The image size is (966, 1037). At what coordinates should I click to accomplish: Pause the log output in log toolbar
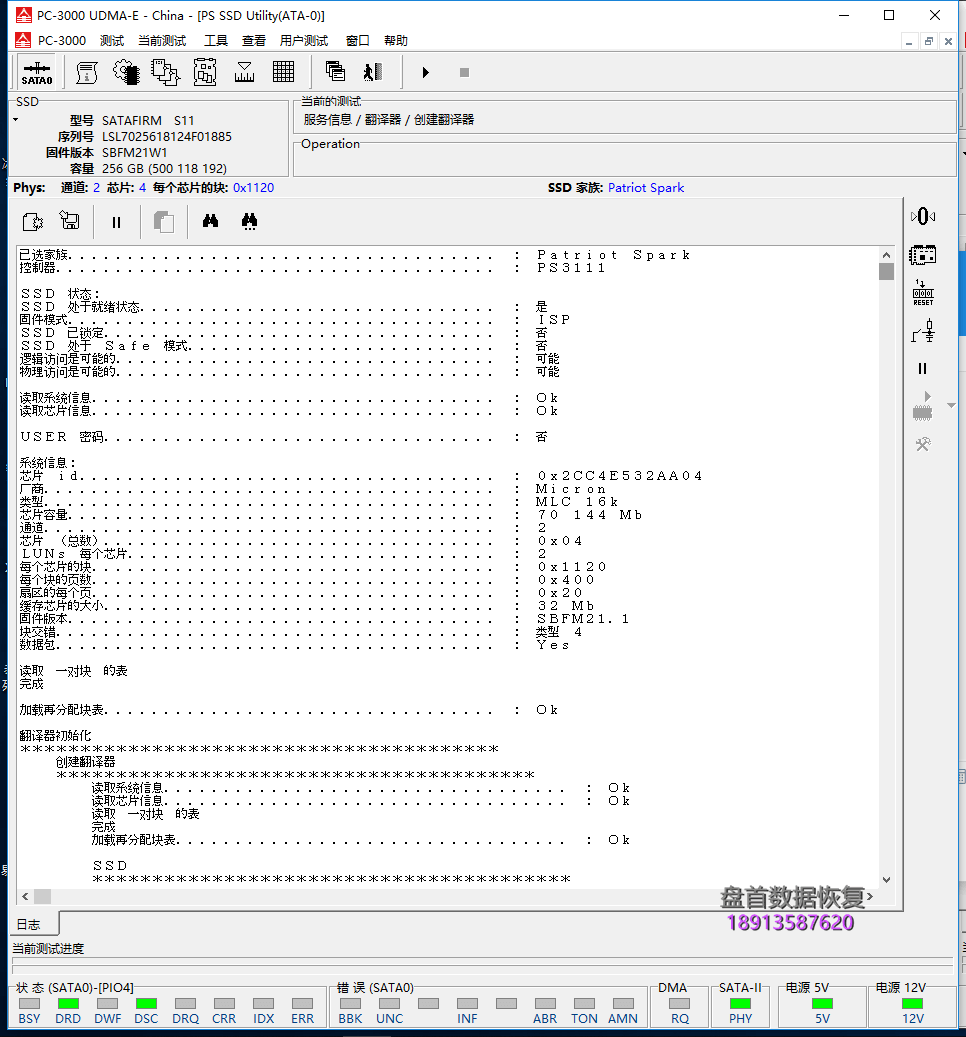(116, 223)
